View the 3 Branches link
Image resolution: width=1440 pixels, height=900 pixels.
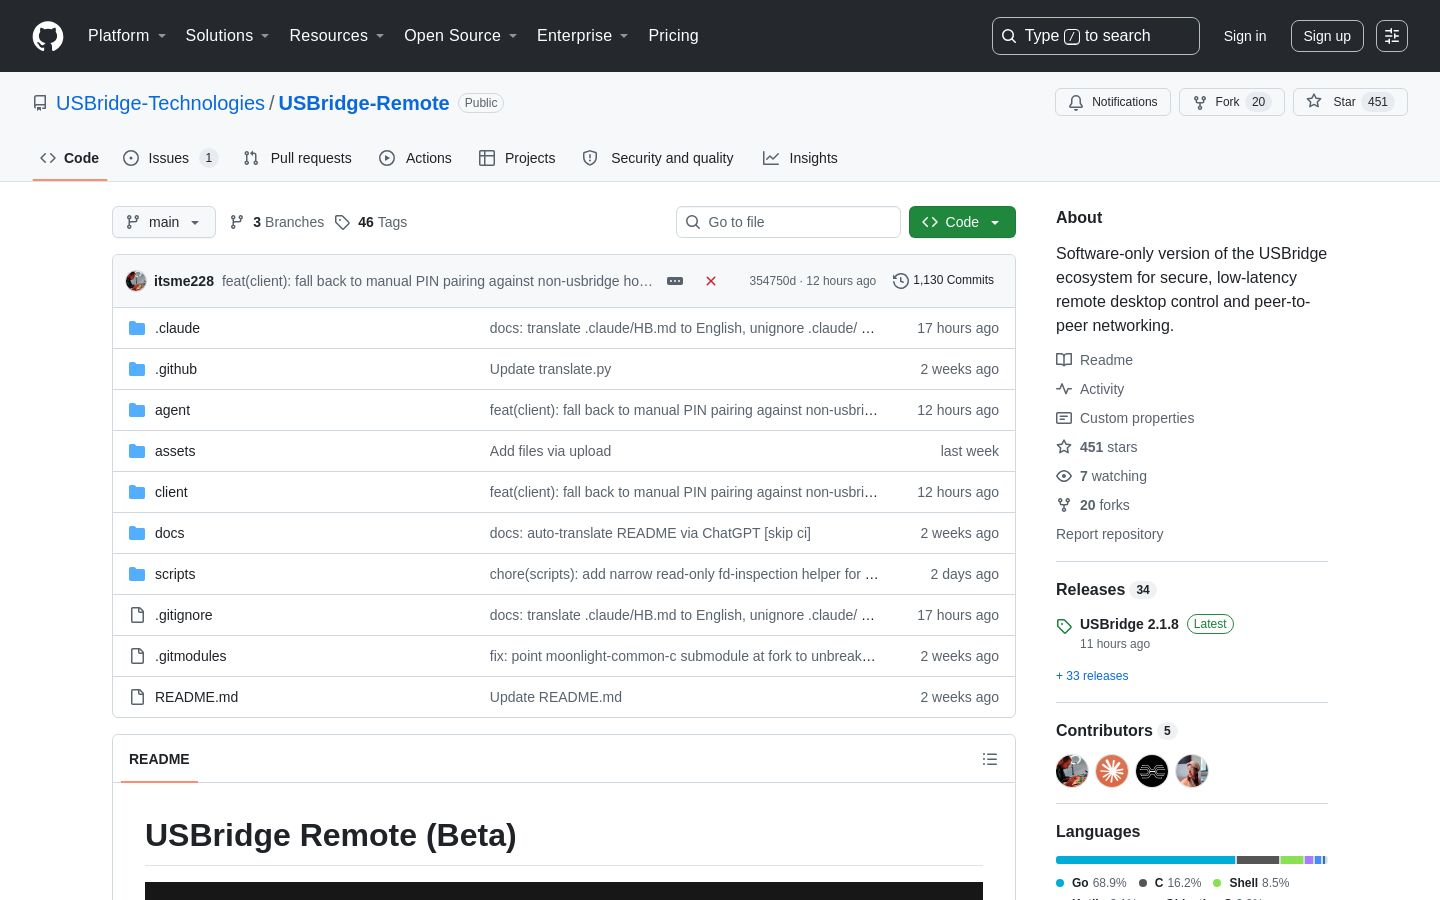277,222
